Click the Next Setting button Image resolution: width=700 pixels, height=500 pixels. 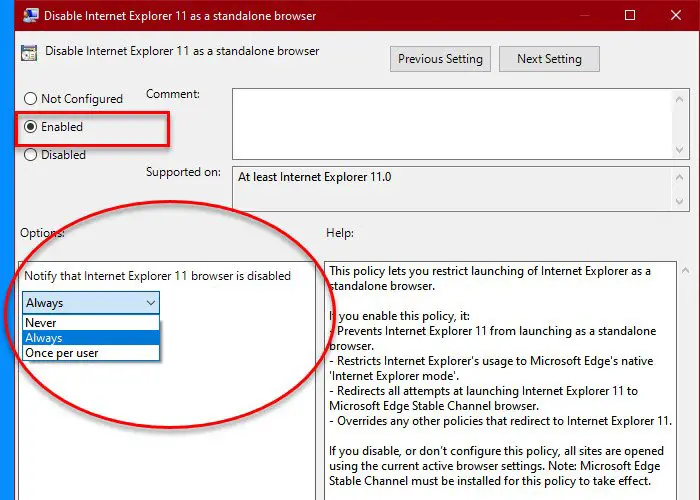[x=549, y=59]
